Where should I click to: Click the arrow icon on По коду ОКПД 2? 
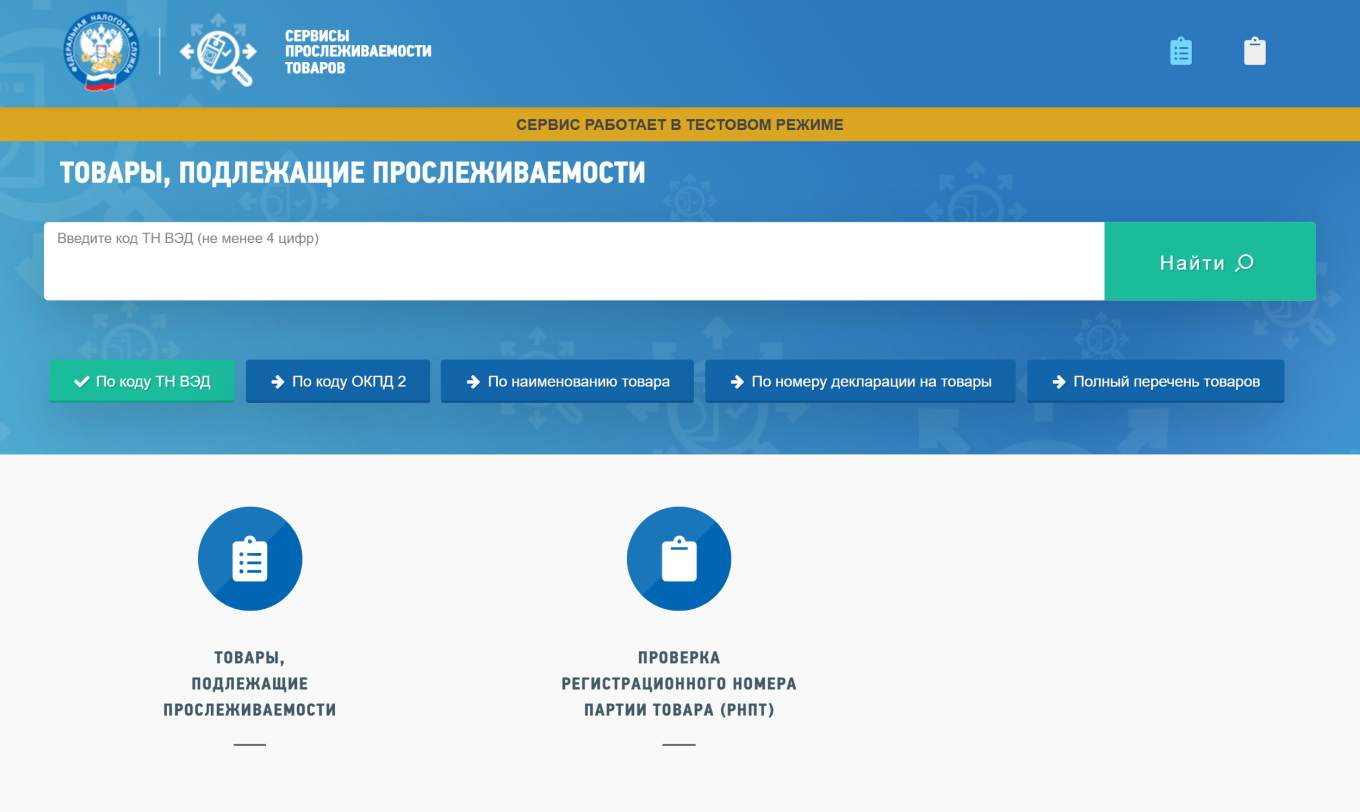pyautogui.click(x=275, y=381)
